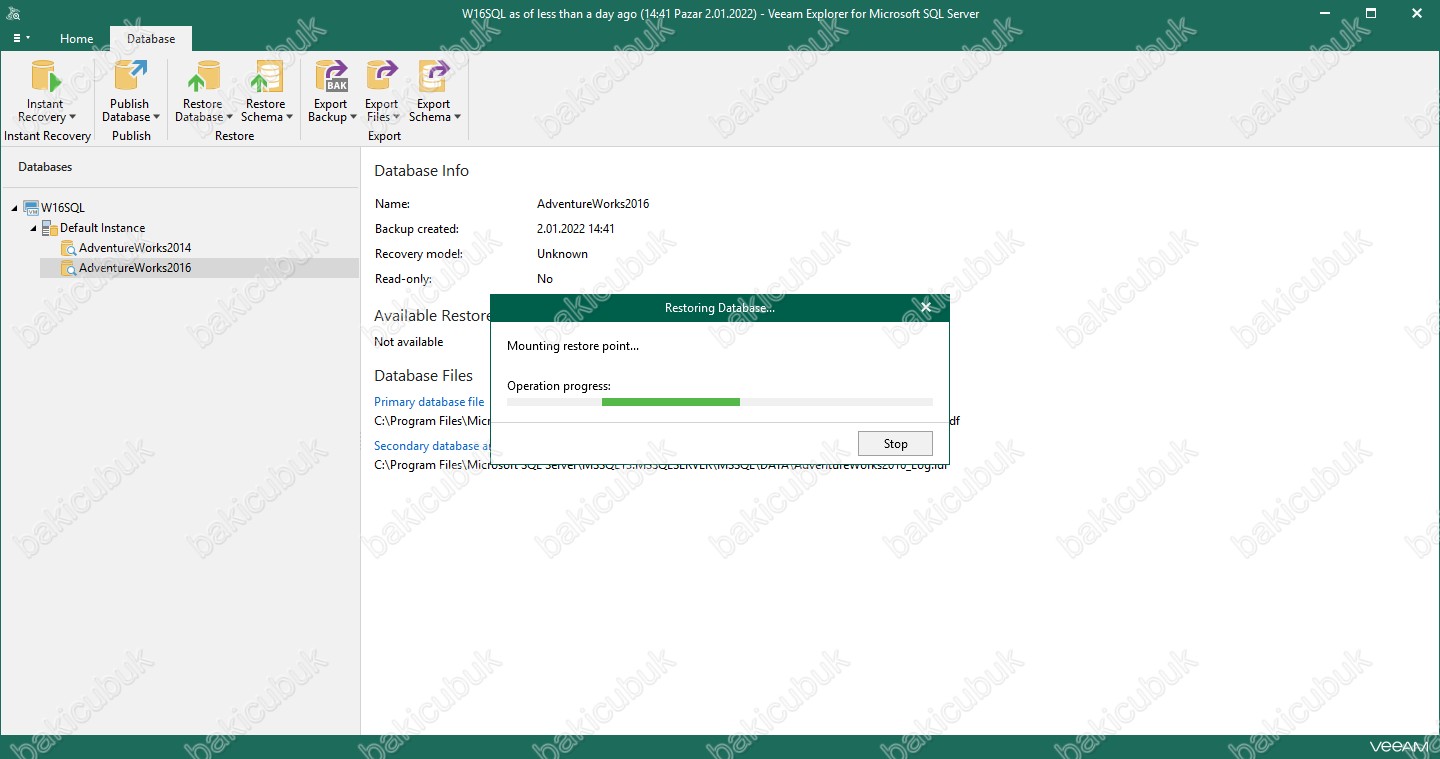Click the Veeam logo in status bar
The height and width of the screenshot is (759, 1440).
click(x=1397, y=747)
